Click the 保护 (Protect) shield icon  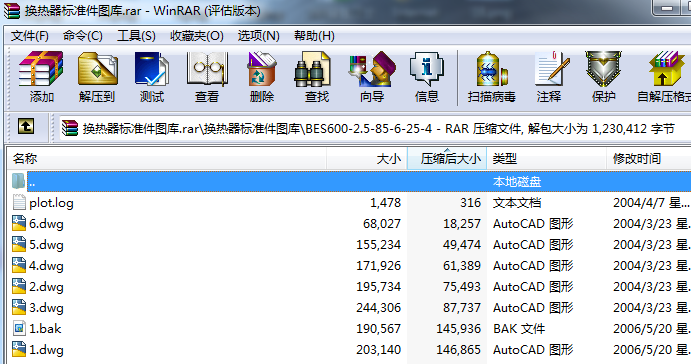603,69
